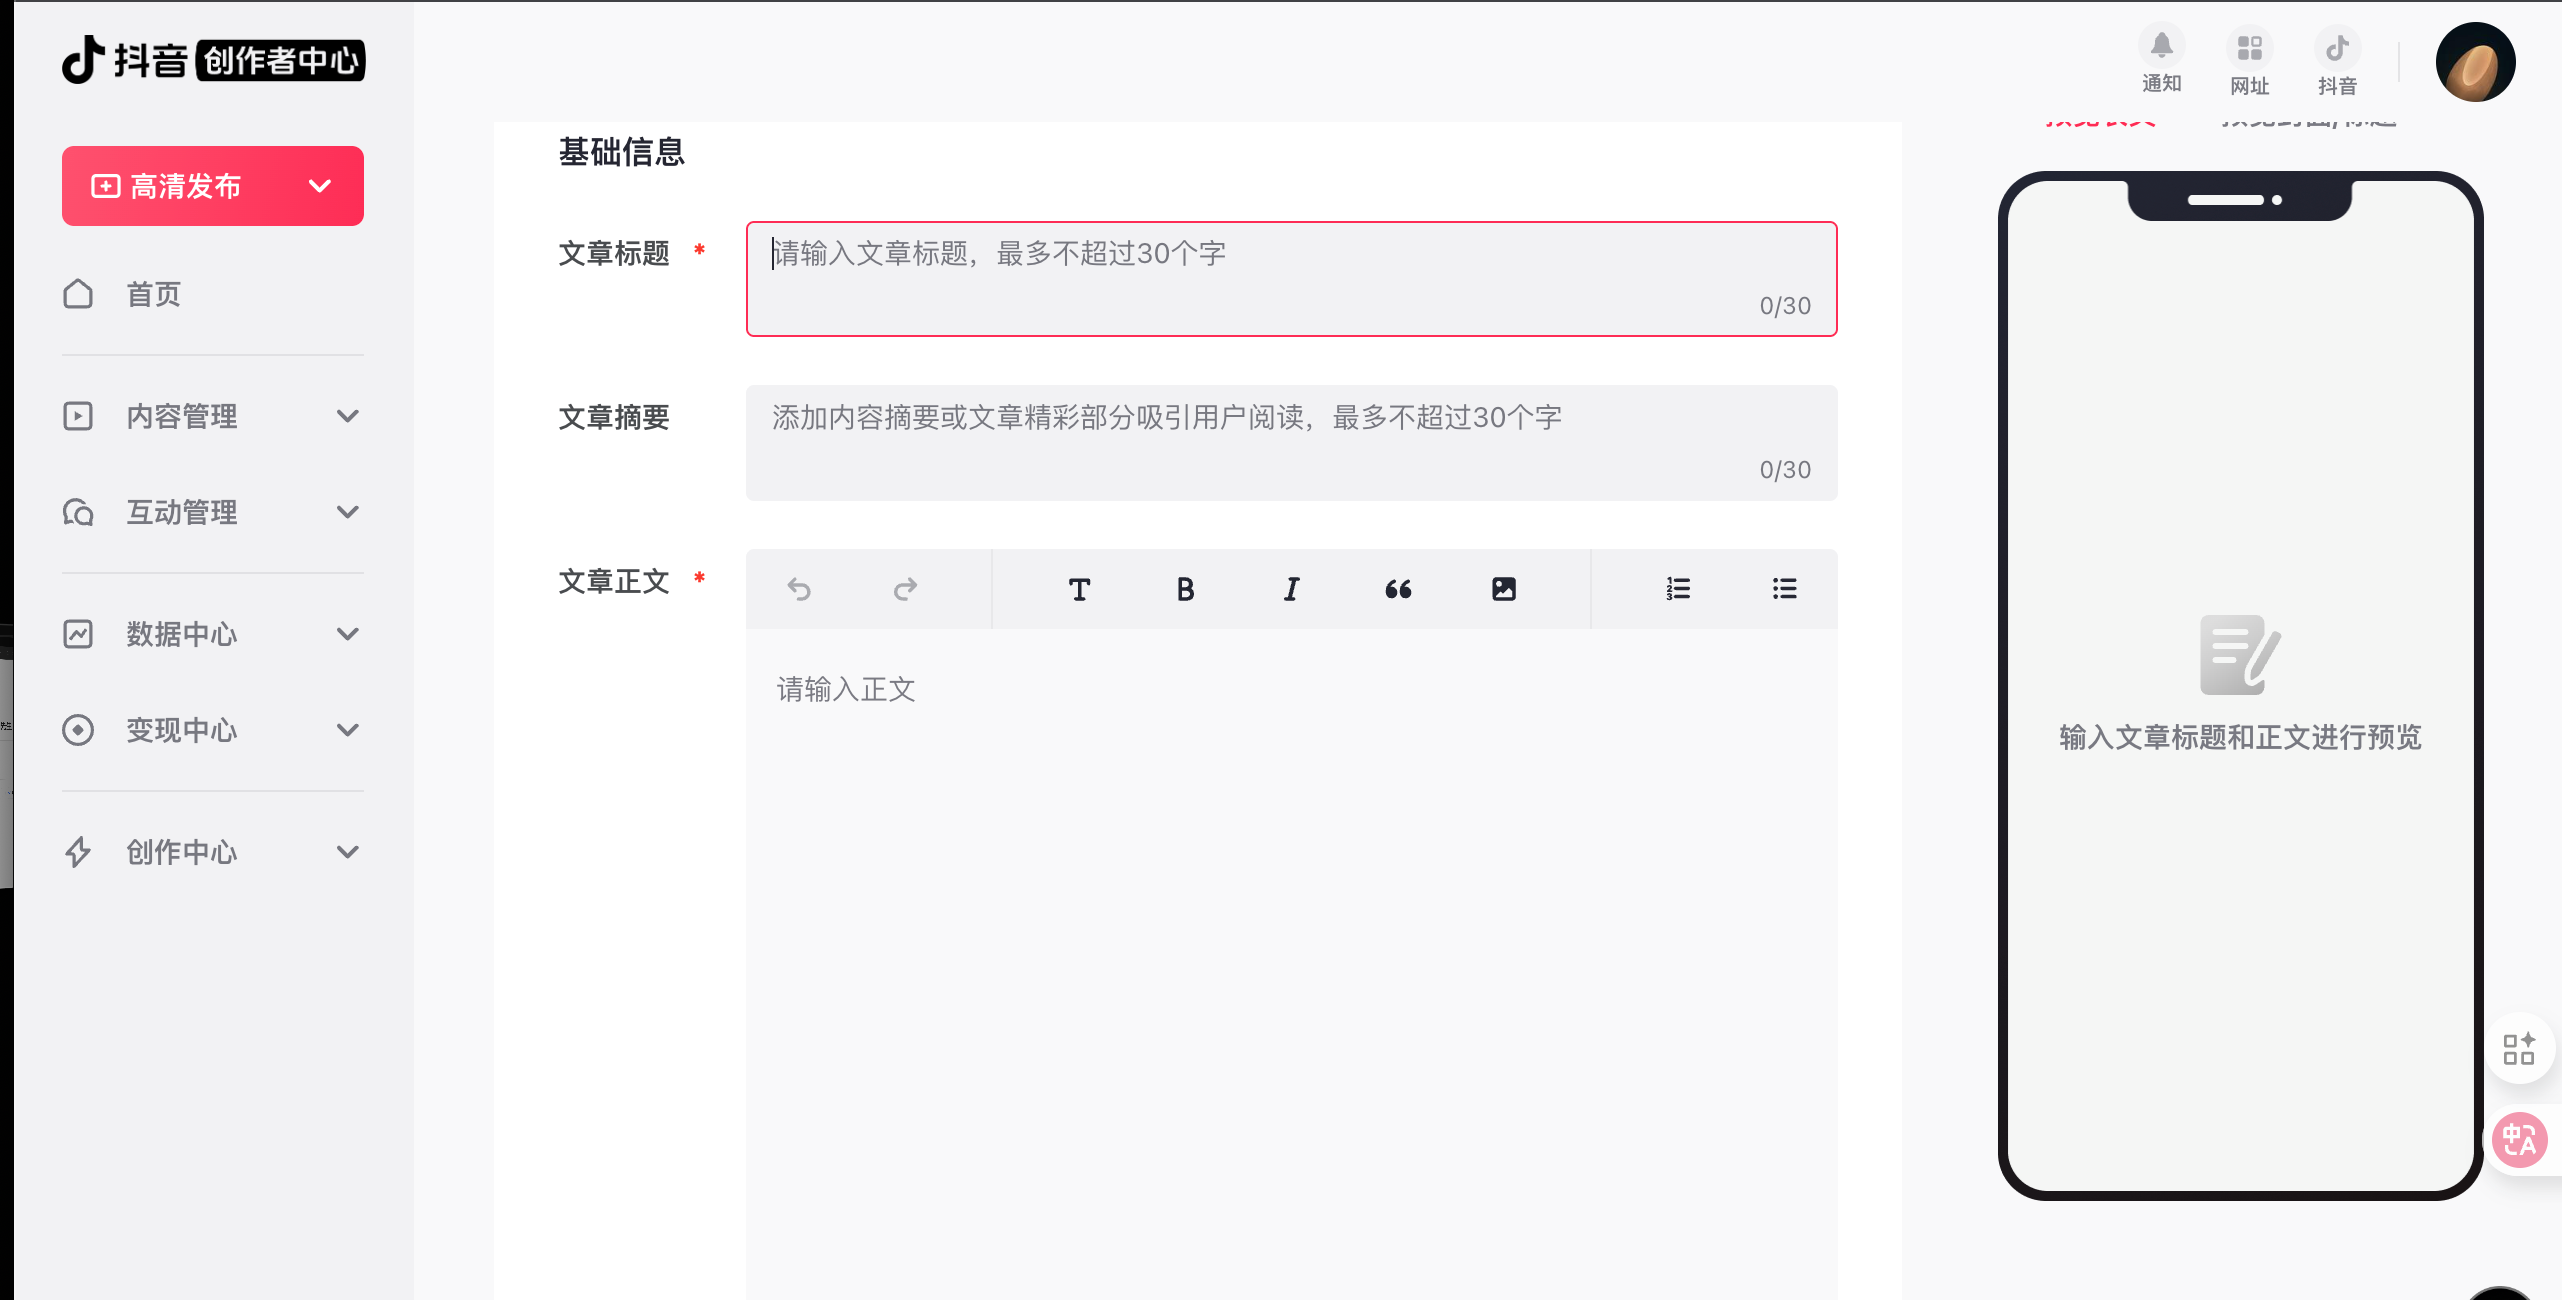Insert a blockquote with the quote icon
This screenshot has height=1300, width=2562.
(1398, 589)
